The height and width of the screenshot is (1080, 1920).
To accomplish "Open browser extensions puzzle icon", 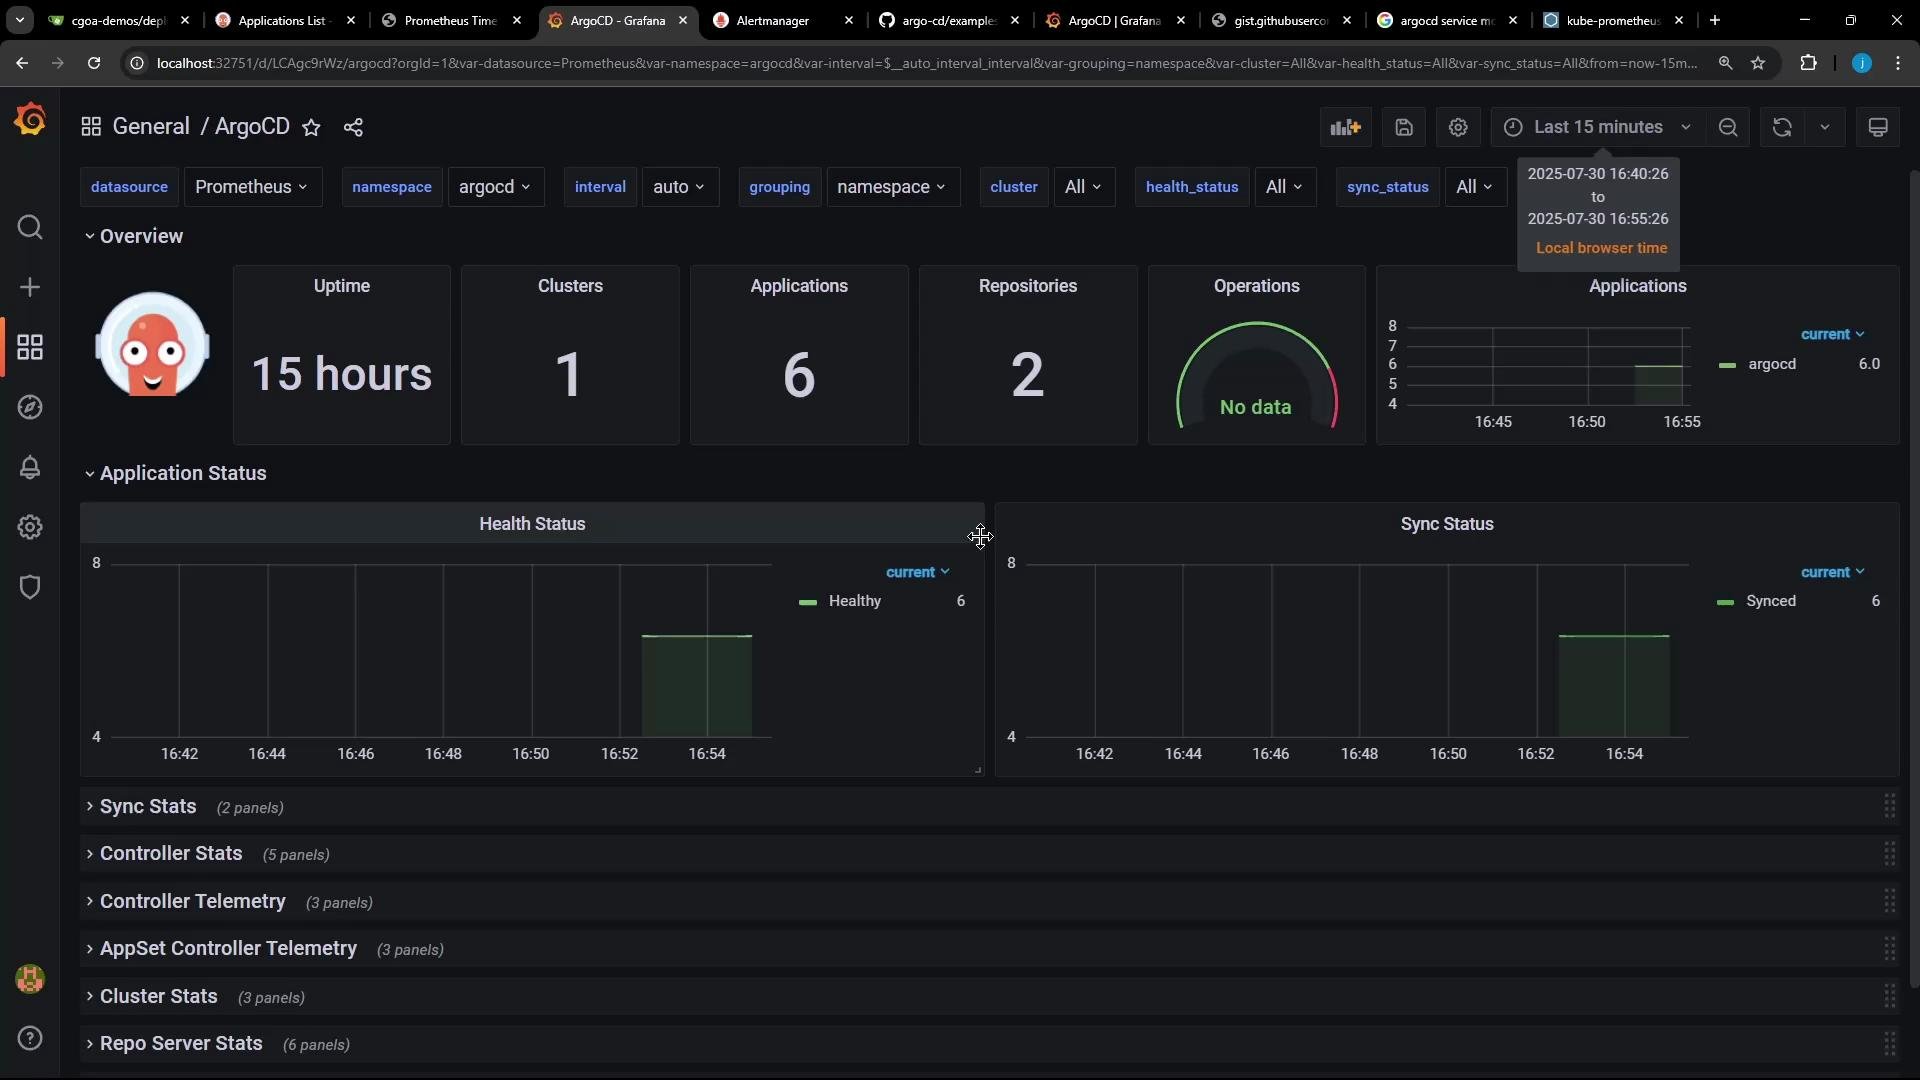I will (x=1808, y=63).
